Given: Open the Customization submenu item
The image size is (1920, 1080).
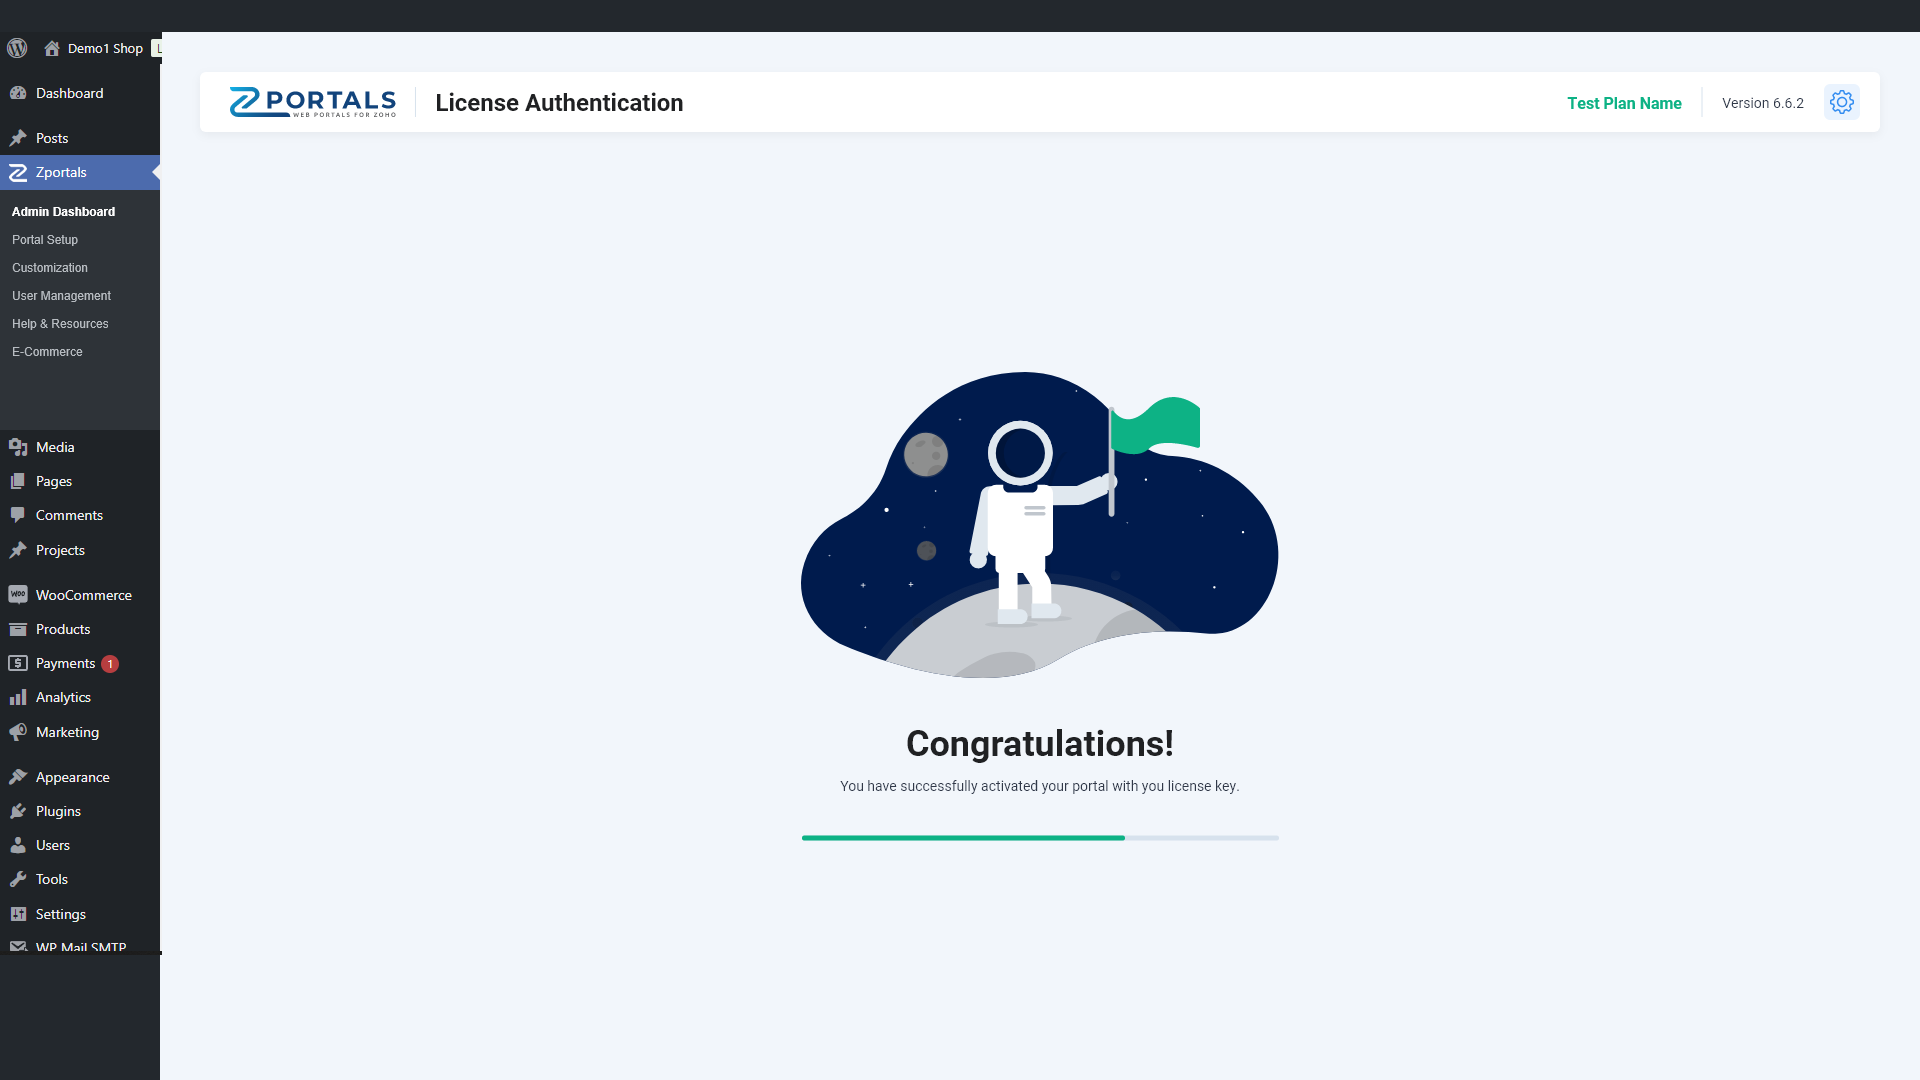Looking at the screenshot, I should pos(50,268).
